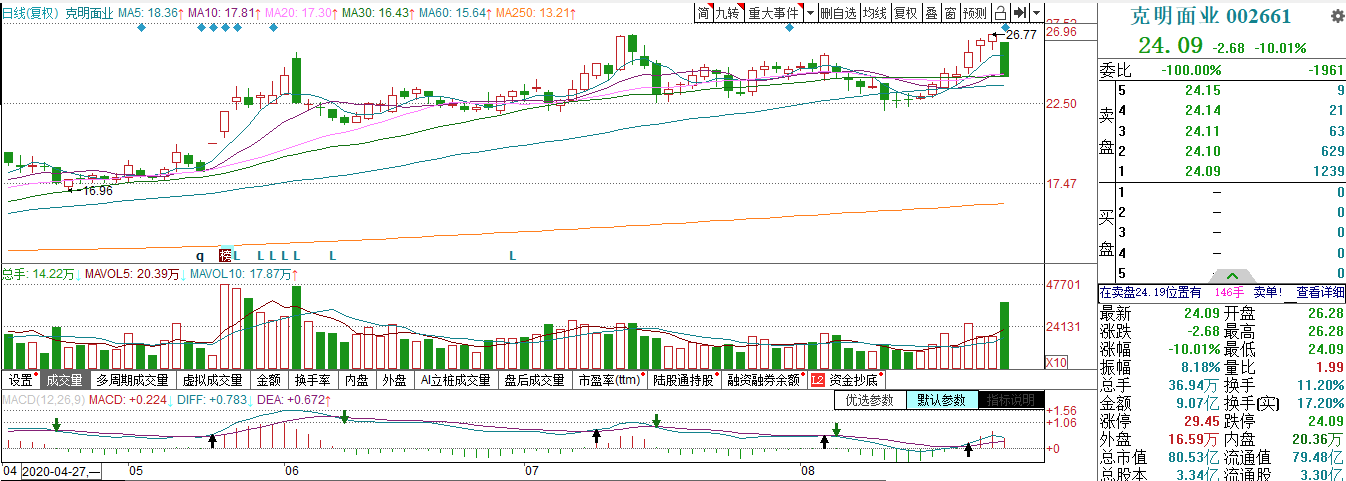
Task: Click the 指标说明 button
Action: (x=1011, y=400)
